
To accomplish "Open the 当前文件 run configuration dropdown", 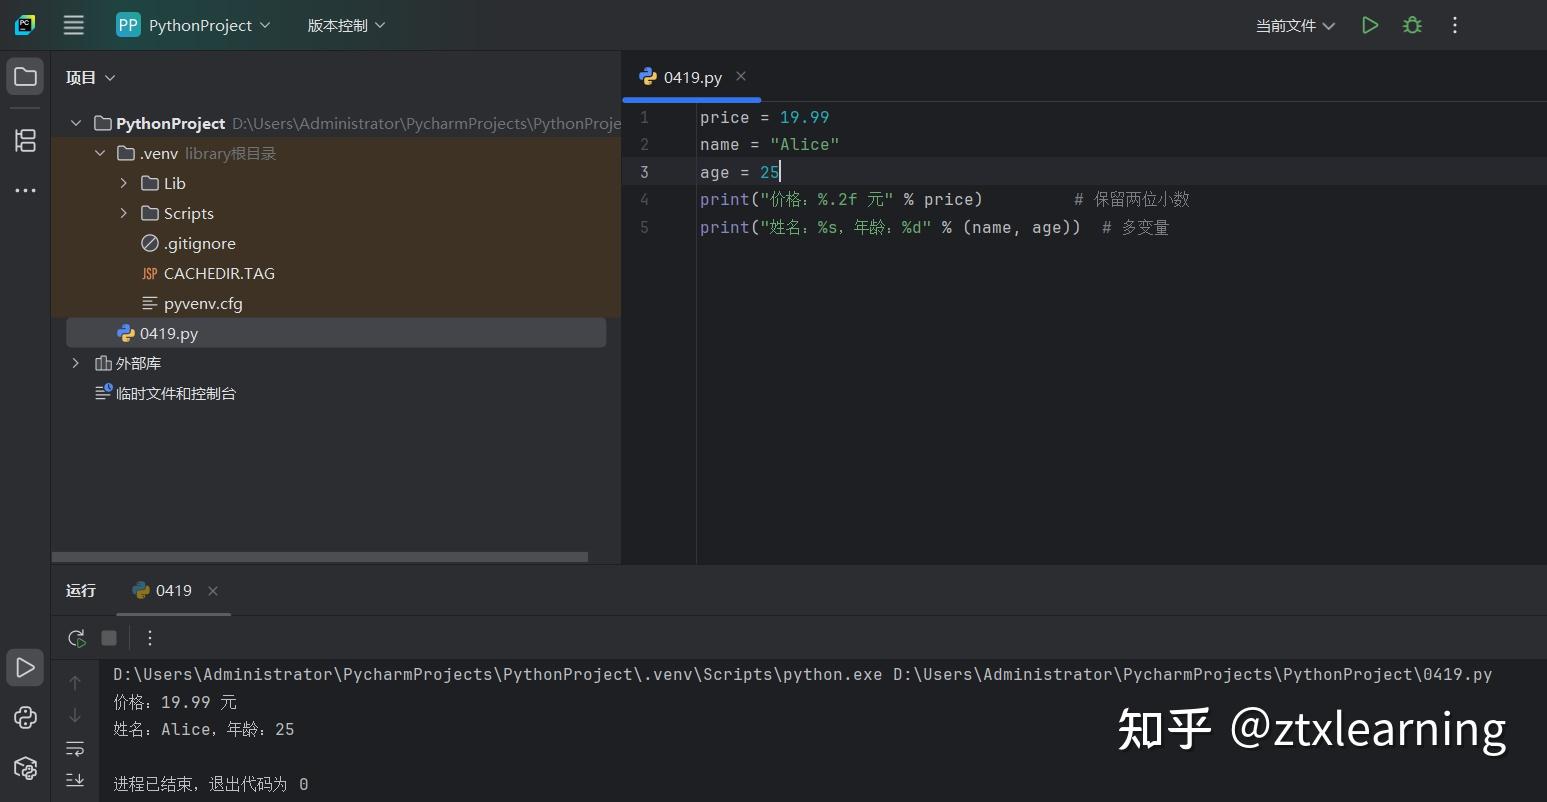I will coord(1294,25).
